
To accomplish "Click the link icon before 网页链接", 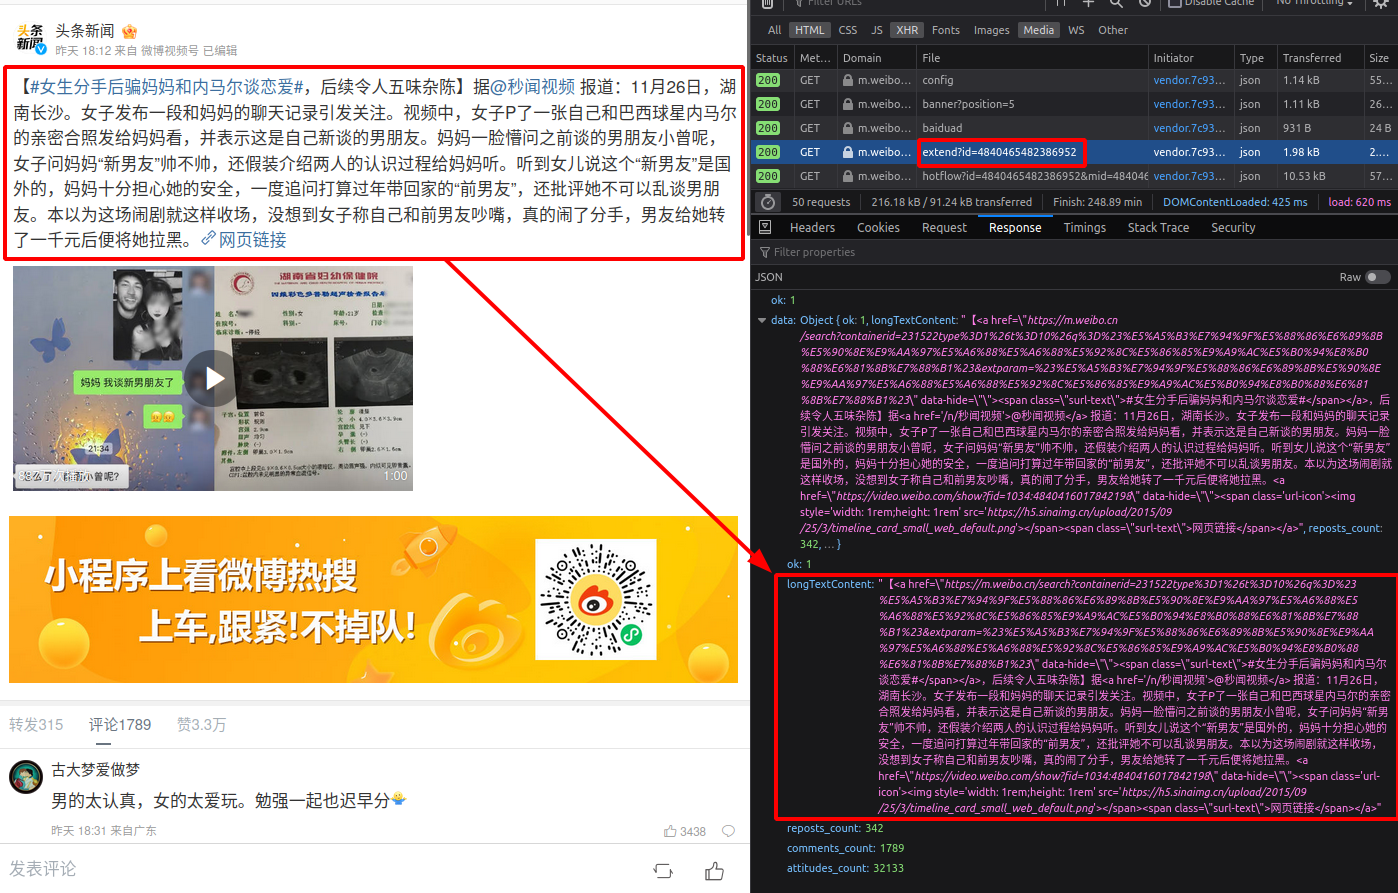I will [x=208, y=239].
